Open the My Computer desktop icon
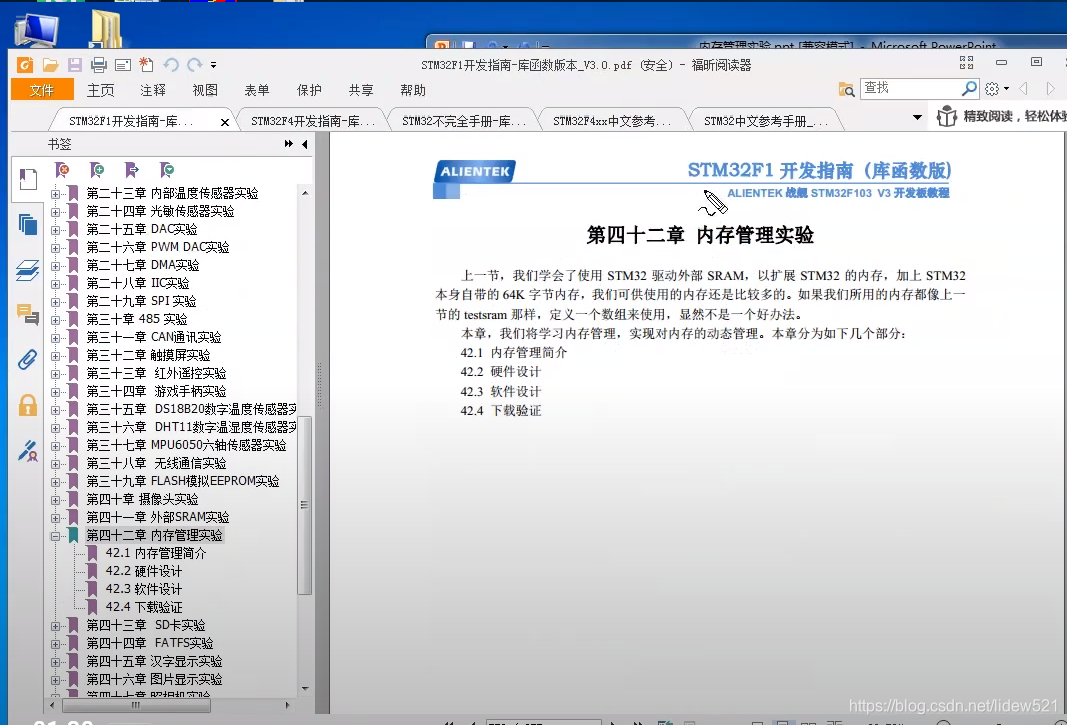Viewport: 1067px width, 725px height. point(36,29)
